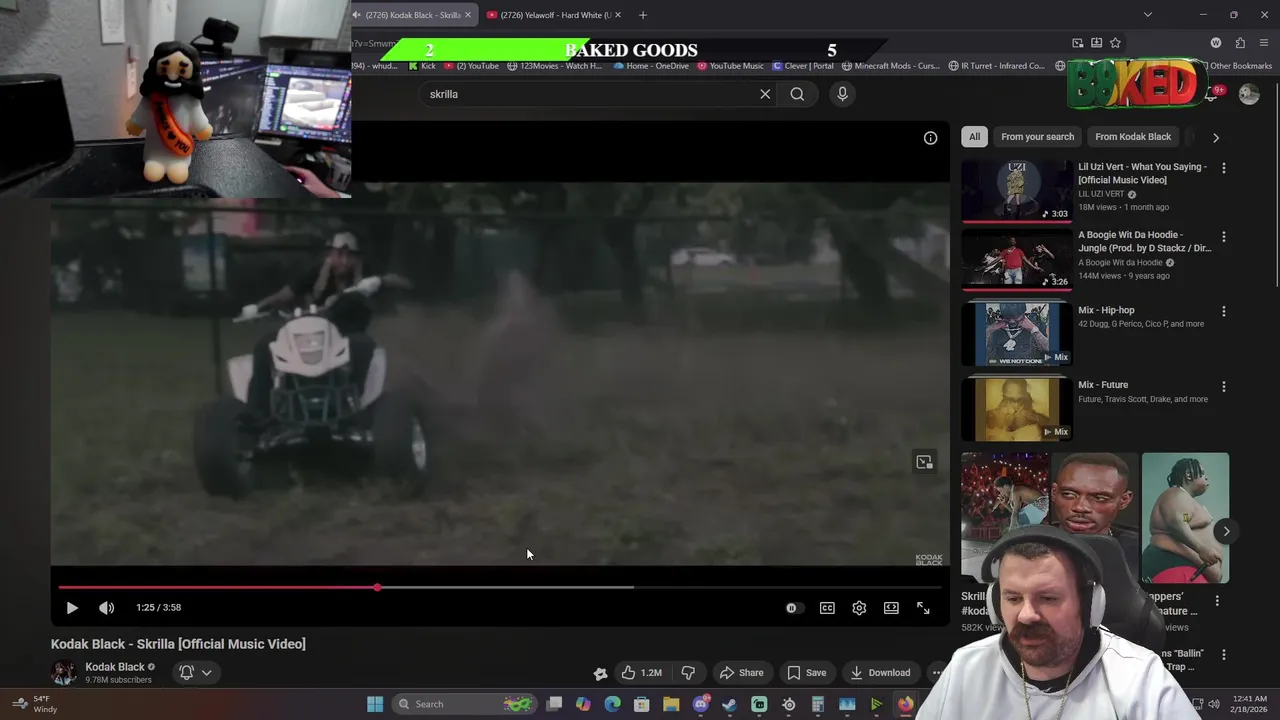
Task: Click the Windows taskbar Search box
Action: pos(465,704)
